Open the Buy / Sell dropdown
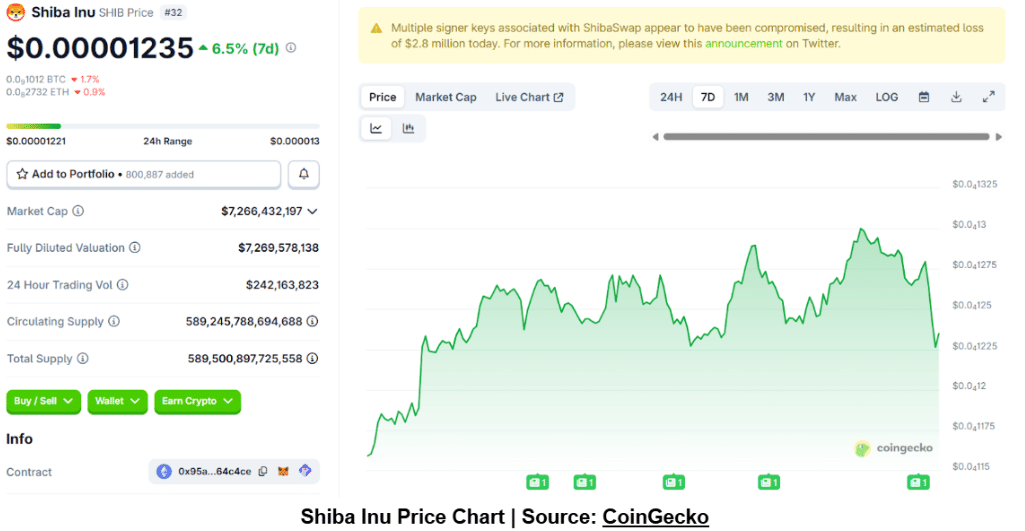Image resolution: width=1025 pixels, height=531 pixels. point(43,401)
